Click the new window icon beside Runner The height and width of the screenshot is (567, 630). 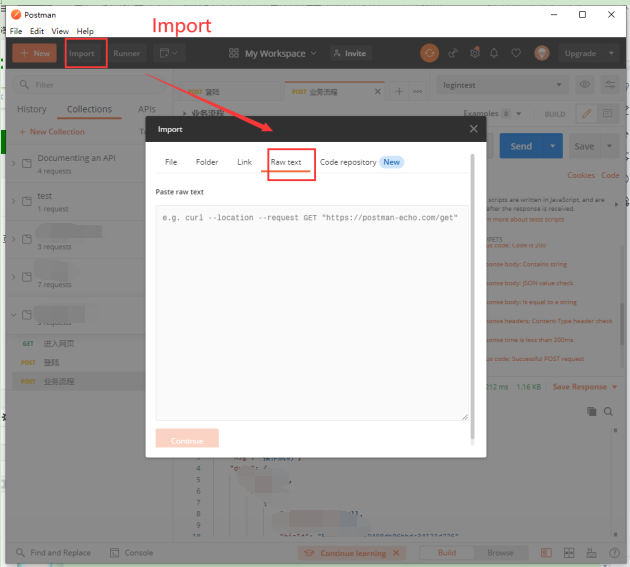(x=169, y=53)
